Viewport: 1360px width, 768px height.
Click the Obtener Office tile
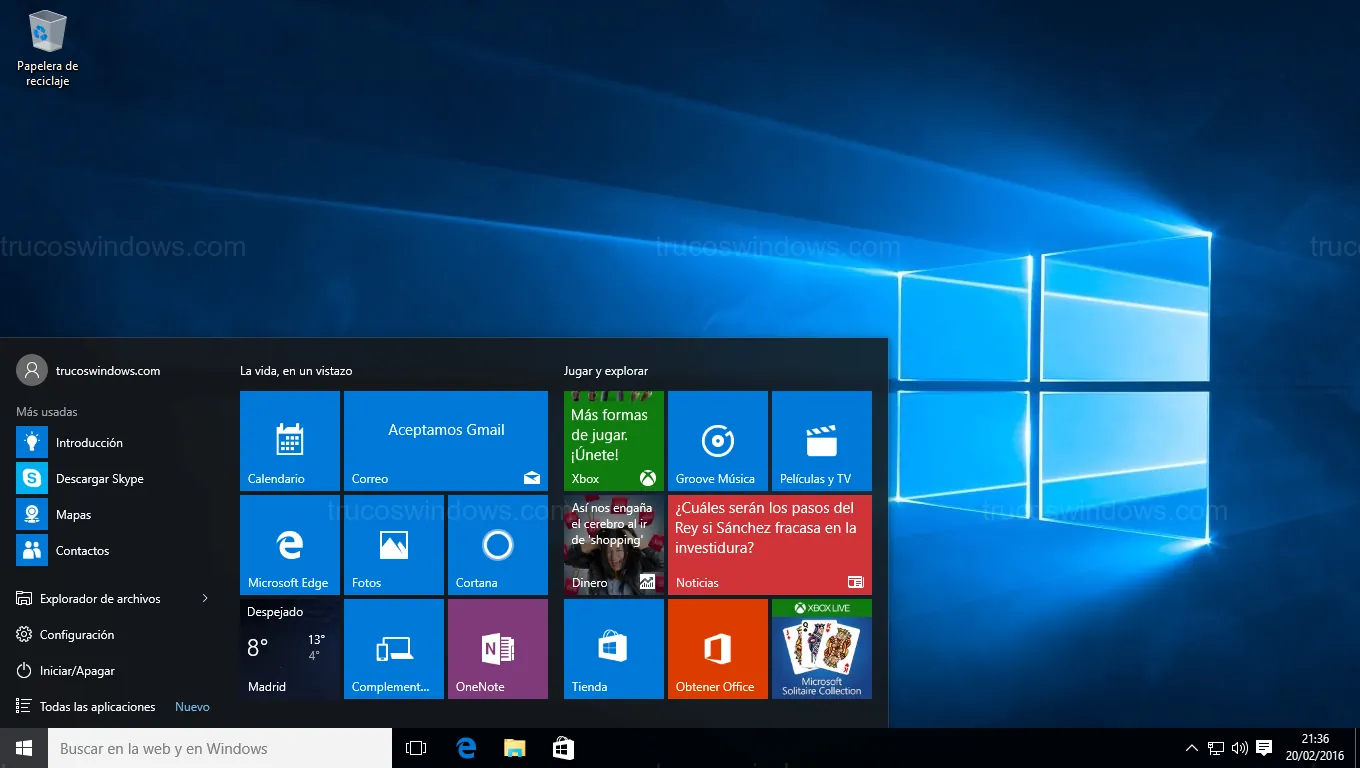pos(717,649)
